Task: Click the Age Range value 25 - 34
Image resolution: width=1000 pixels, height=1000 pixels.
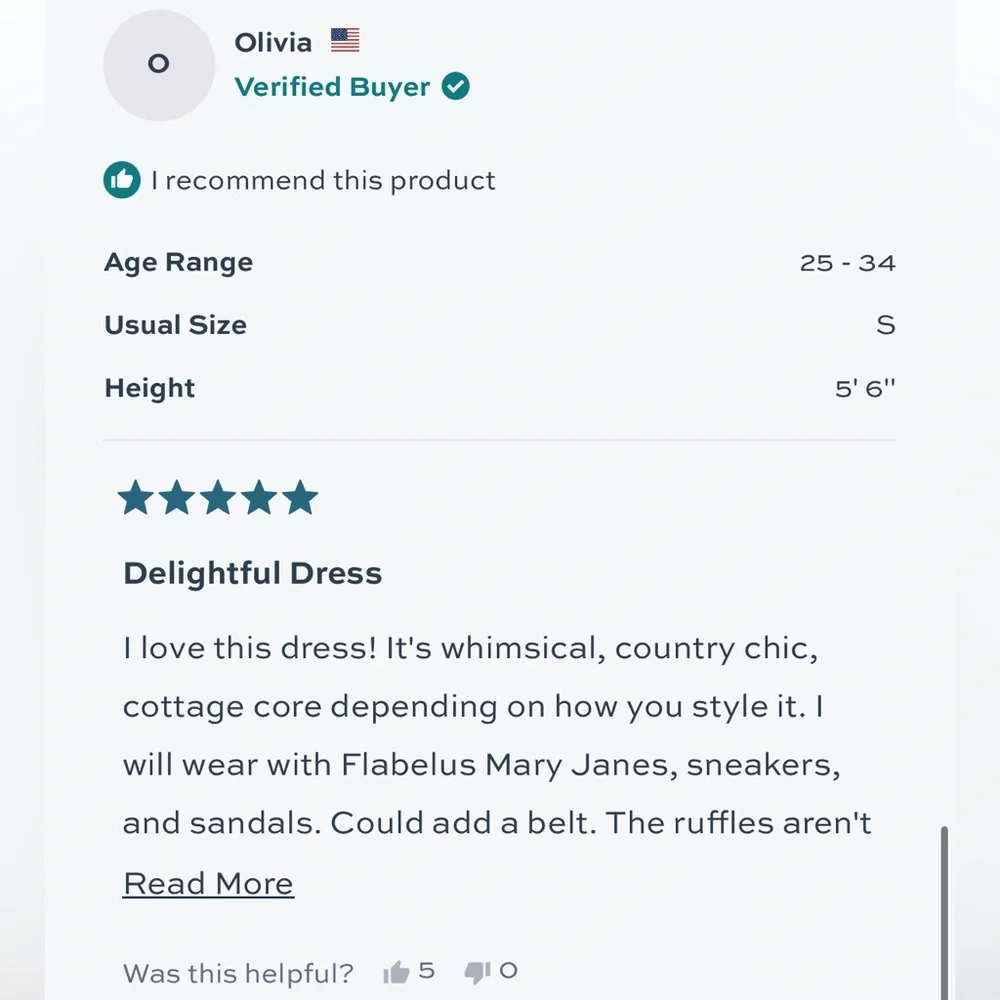Action: [847, 263]
